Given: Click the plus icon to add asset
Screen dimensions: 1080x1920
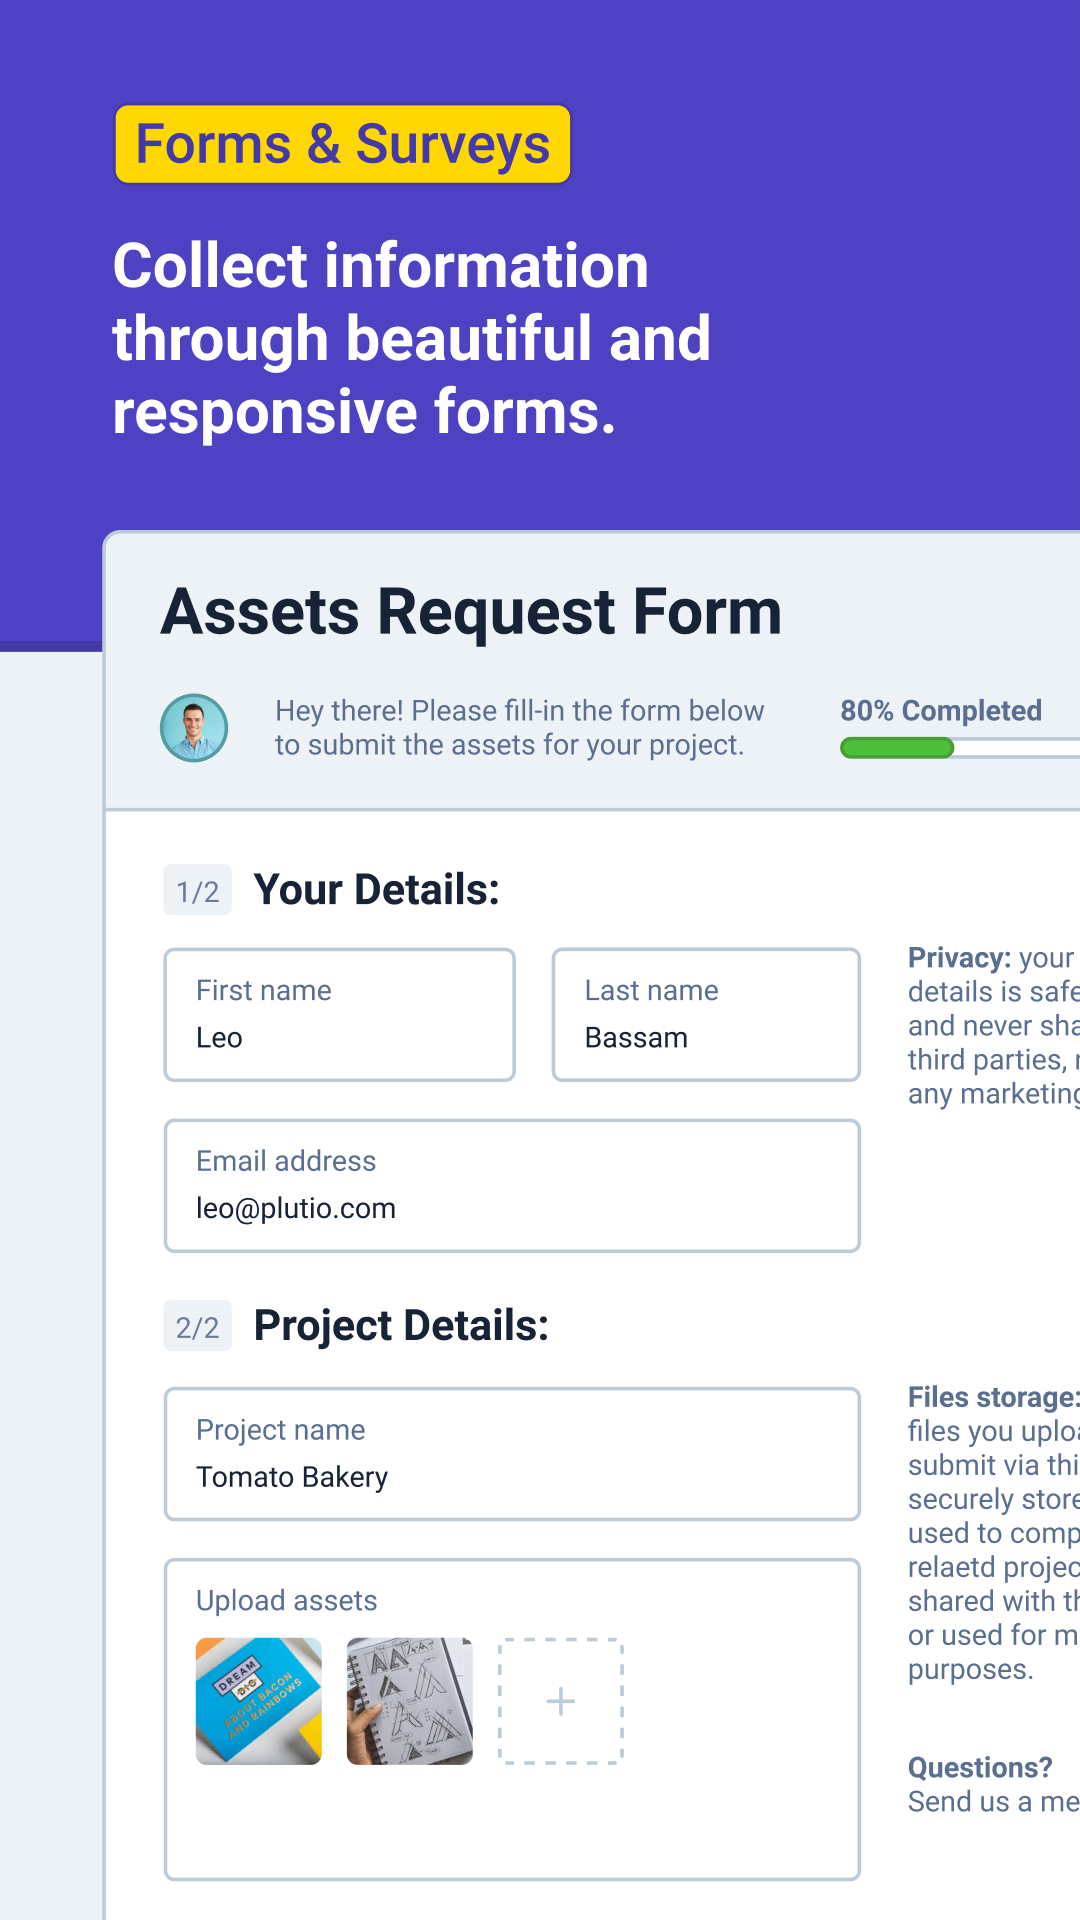Looking at the screenshot, I should (561, 1701).
